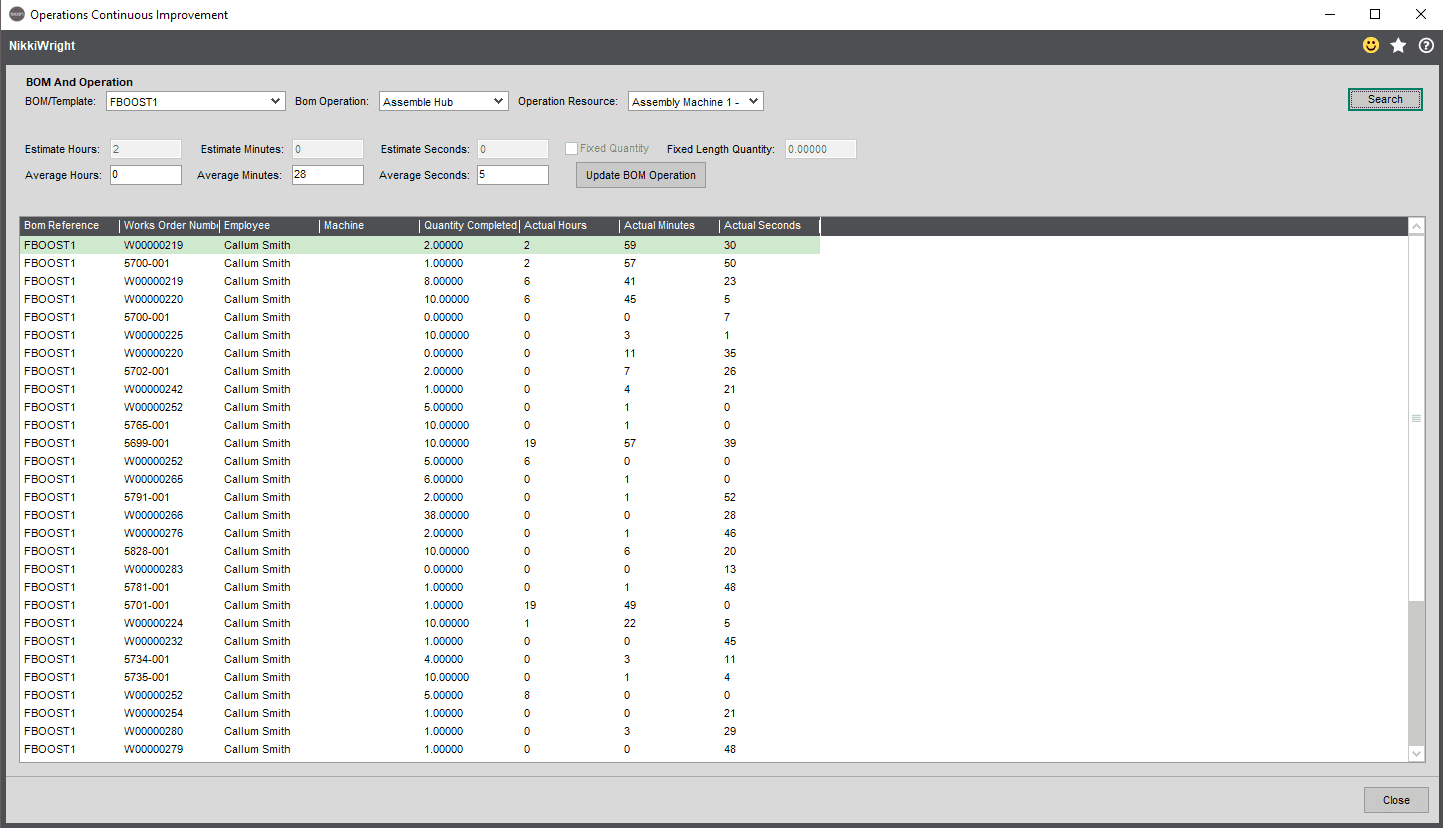Image resolution: width=1443 pixels, height=828 pixels.
Task: Click the Estimate Seconds field
Action: (513, 149)
